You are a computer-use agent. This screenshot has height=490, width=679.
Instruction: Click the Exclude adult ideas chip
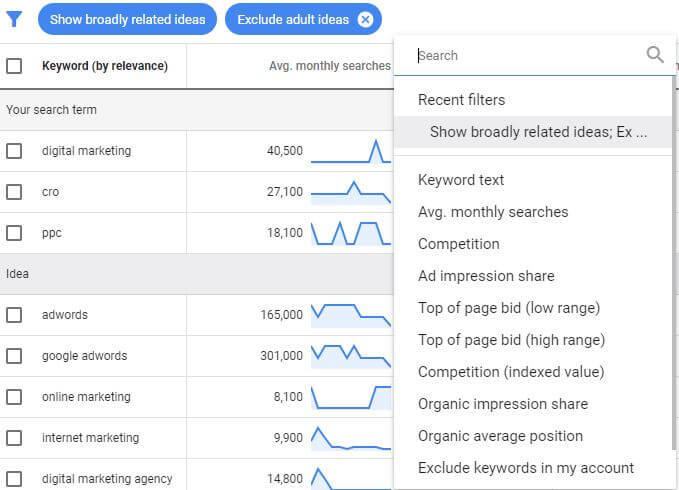click(303, 19)
